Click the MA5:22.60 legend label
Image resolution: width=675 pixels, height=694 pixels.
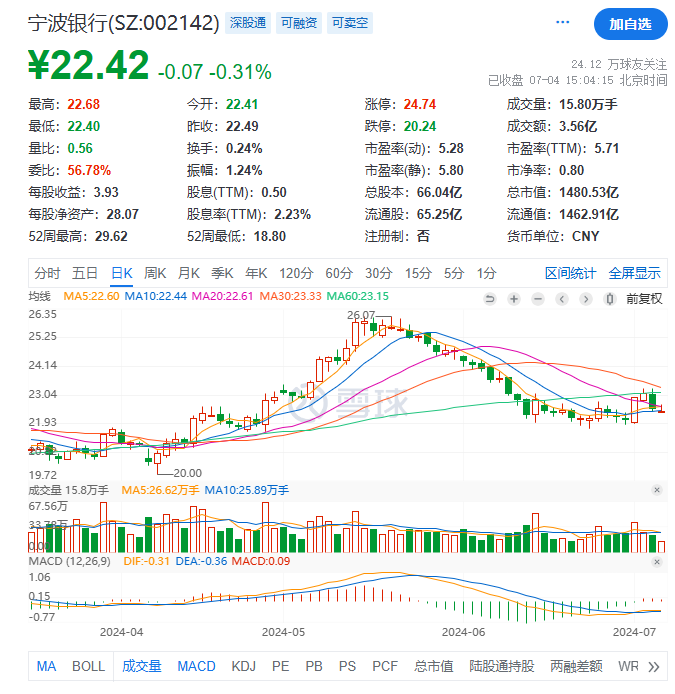click(91, 296)
